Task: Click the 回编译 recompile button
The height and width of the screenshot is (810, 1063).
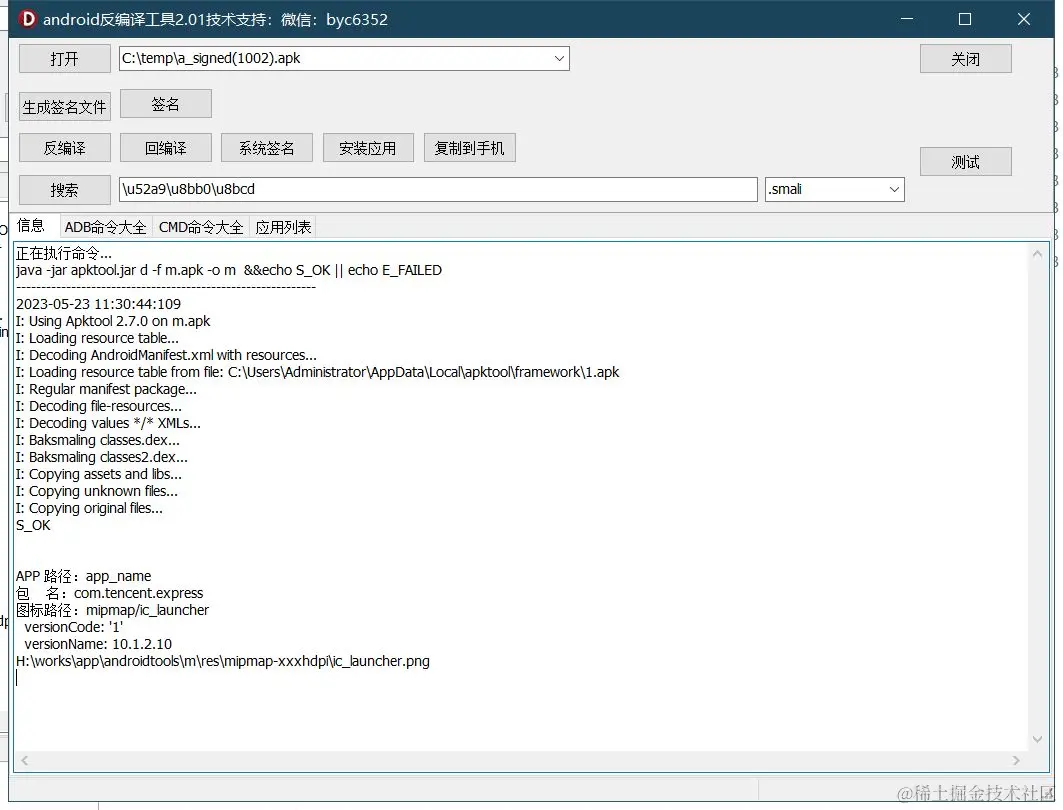Action: [x=165, y=148]
